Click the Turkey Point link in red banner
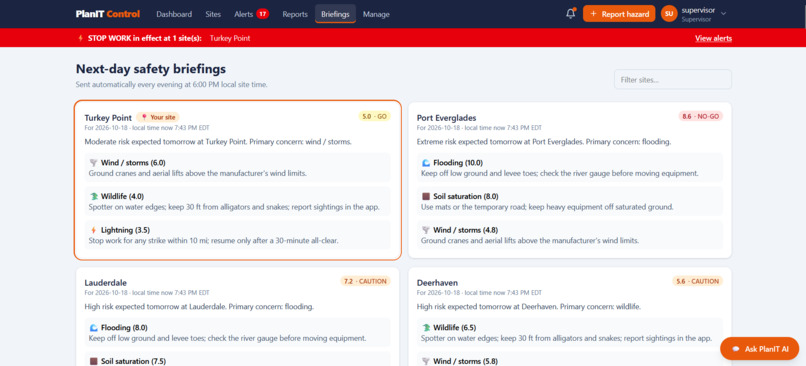 (x=230, y=38)
